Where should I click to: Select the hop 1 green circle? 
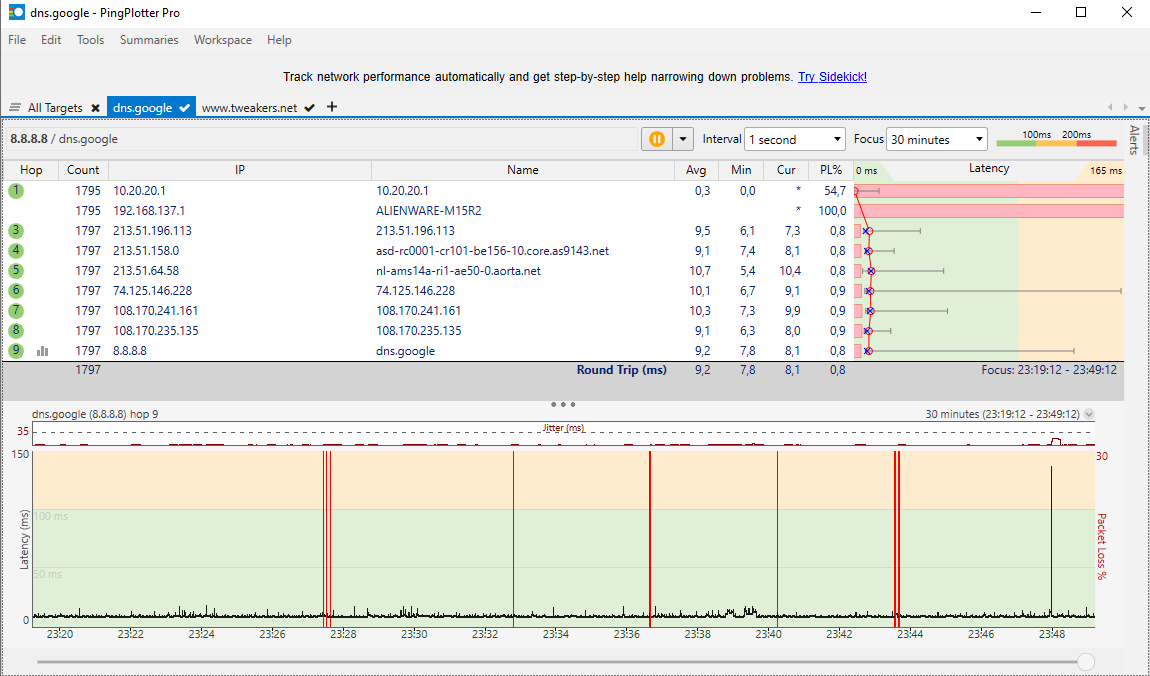(16, 190)
